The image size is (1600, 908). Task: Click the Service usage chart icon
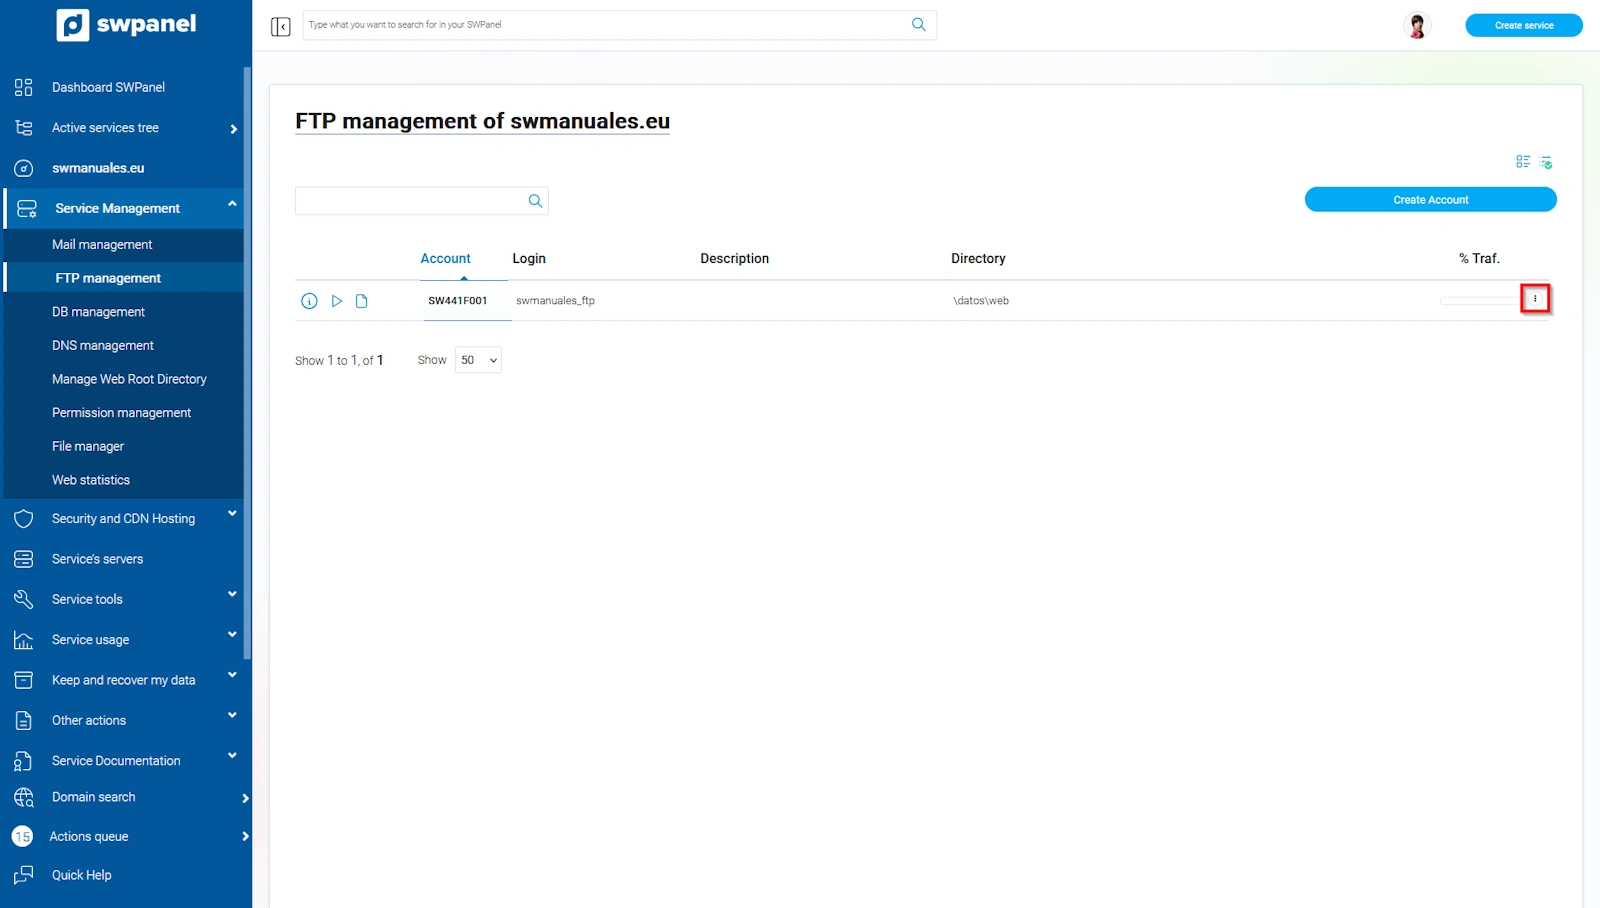point(24,640)
